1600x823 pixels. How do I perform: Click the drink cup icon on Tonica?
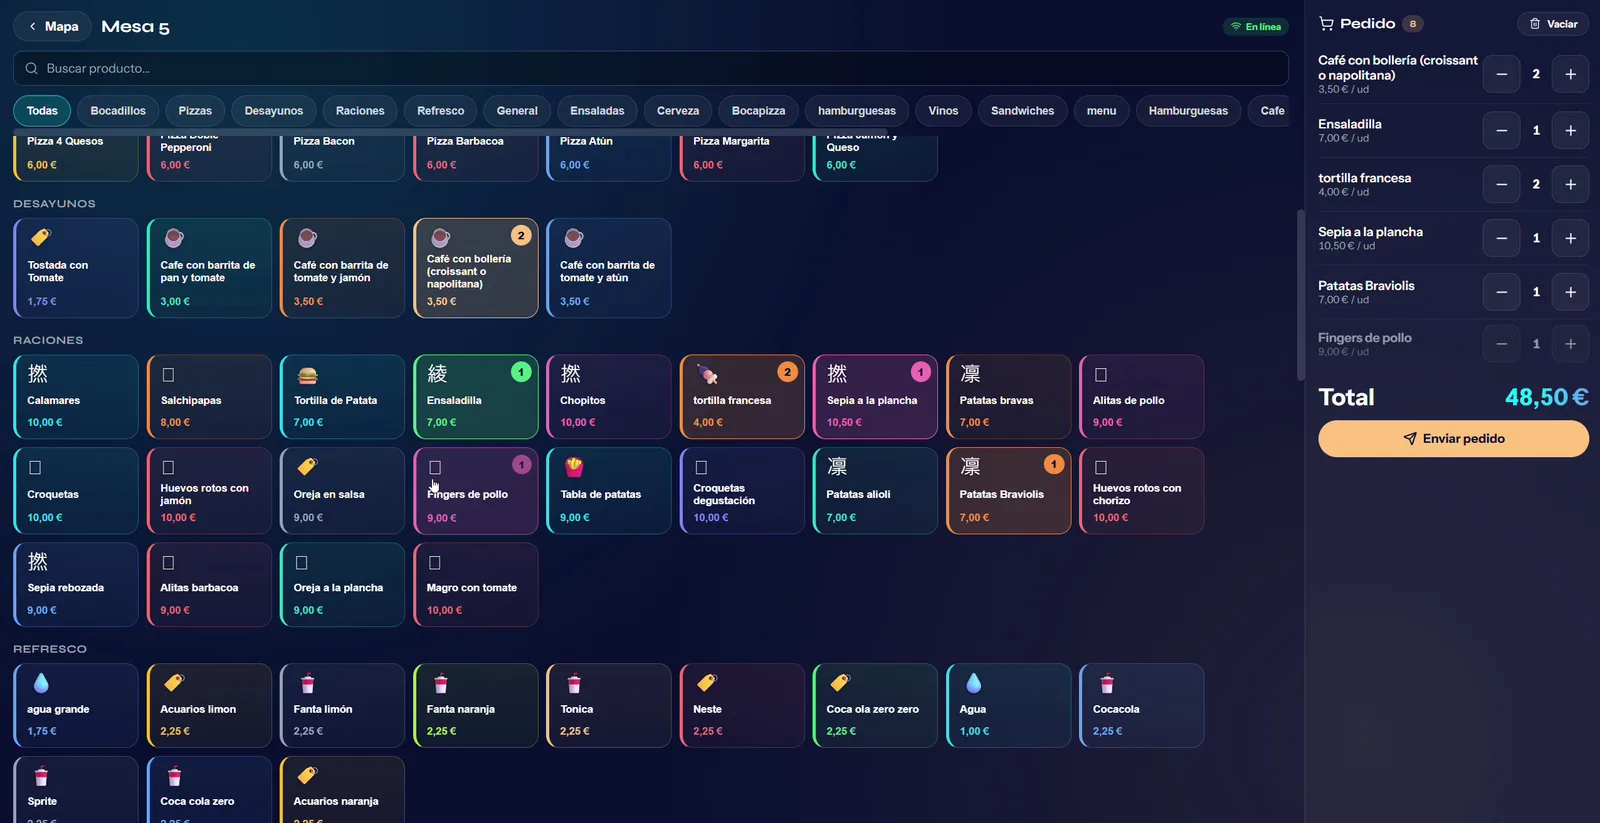574,684
